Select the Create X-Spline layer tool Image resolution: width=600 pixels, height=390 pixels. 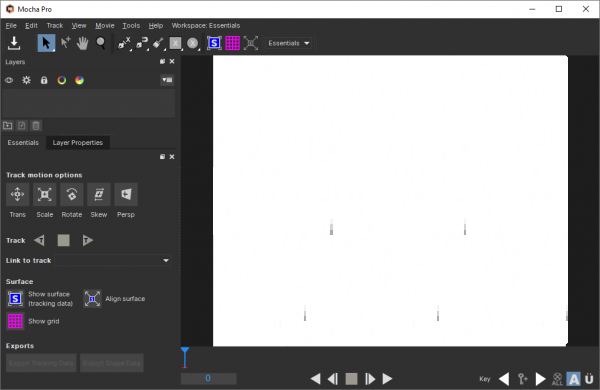pyautogui.click(x=124, y=43)
